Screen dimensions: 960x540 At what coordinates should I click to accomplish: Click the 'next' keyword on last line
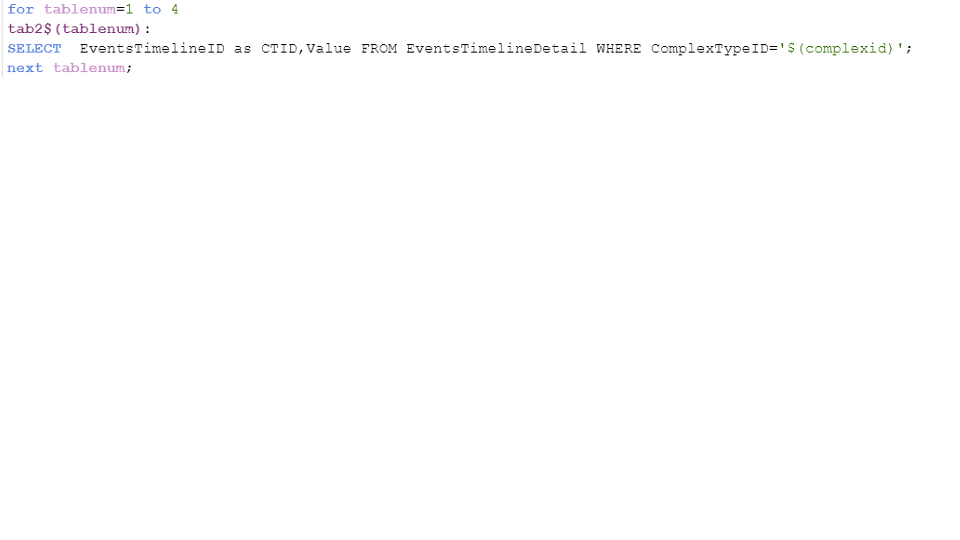[x=25, y=68]
